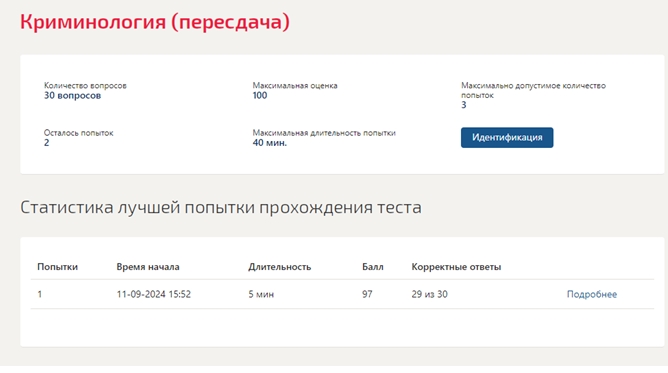Click the score value 97
Screen dimensions: 668x373
click(367, 294)
